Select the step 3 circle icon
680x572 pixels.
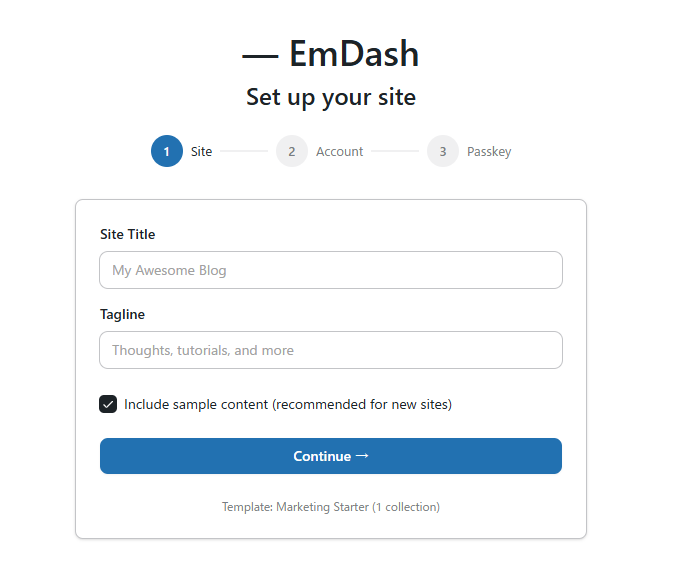click(x=443, y=151)
